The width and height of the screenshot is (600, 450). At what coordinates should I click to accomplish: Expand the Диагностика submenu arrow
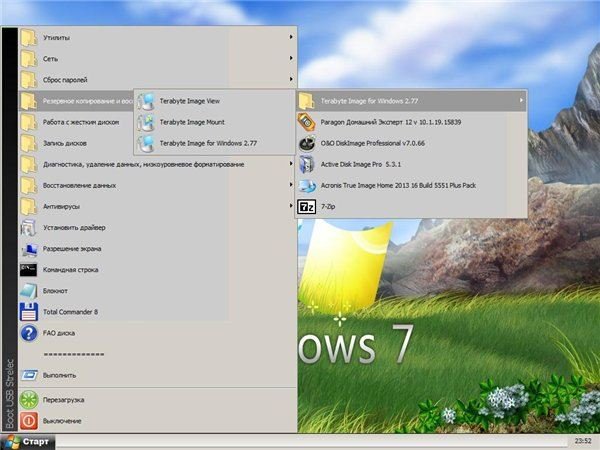(291, 164)
